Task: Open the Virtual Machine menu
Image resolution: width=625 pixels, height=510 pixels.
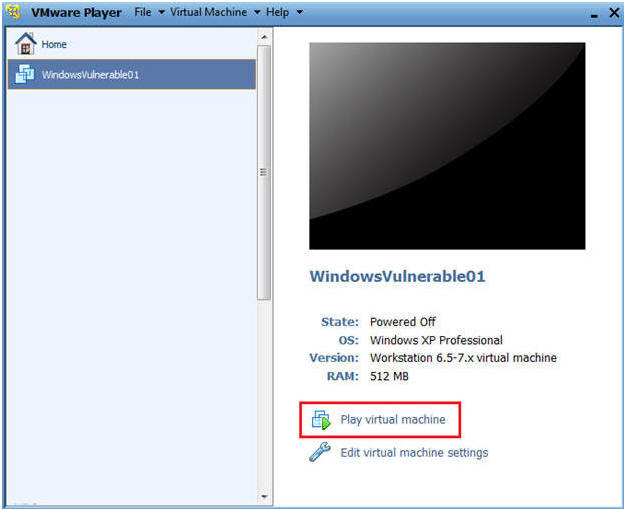Action: point(208,12)
